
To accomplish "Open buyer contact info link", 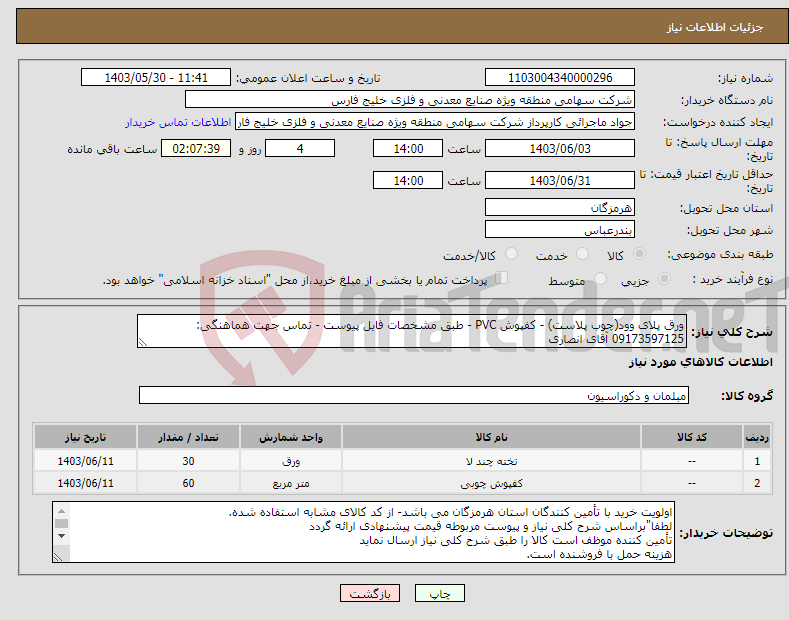I will 178,122.
